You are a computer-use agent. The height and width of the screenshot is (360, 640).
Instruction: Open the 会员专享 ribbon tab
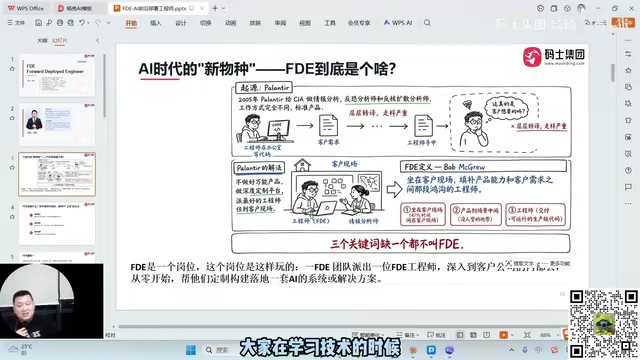pyautogui.click(x=359, y=23)
